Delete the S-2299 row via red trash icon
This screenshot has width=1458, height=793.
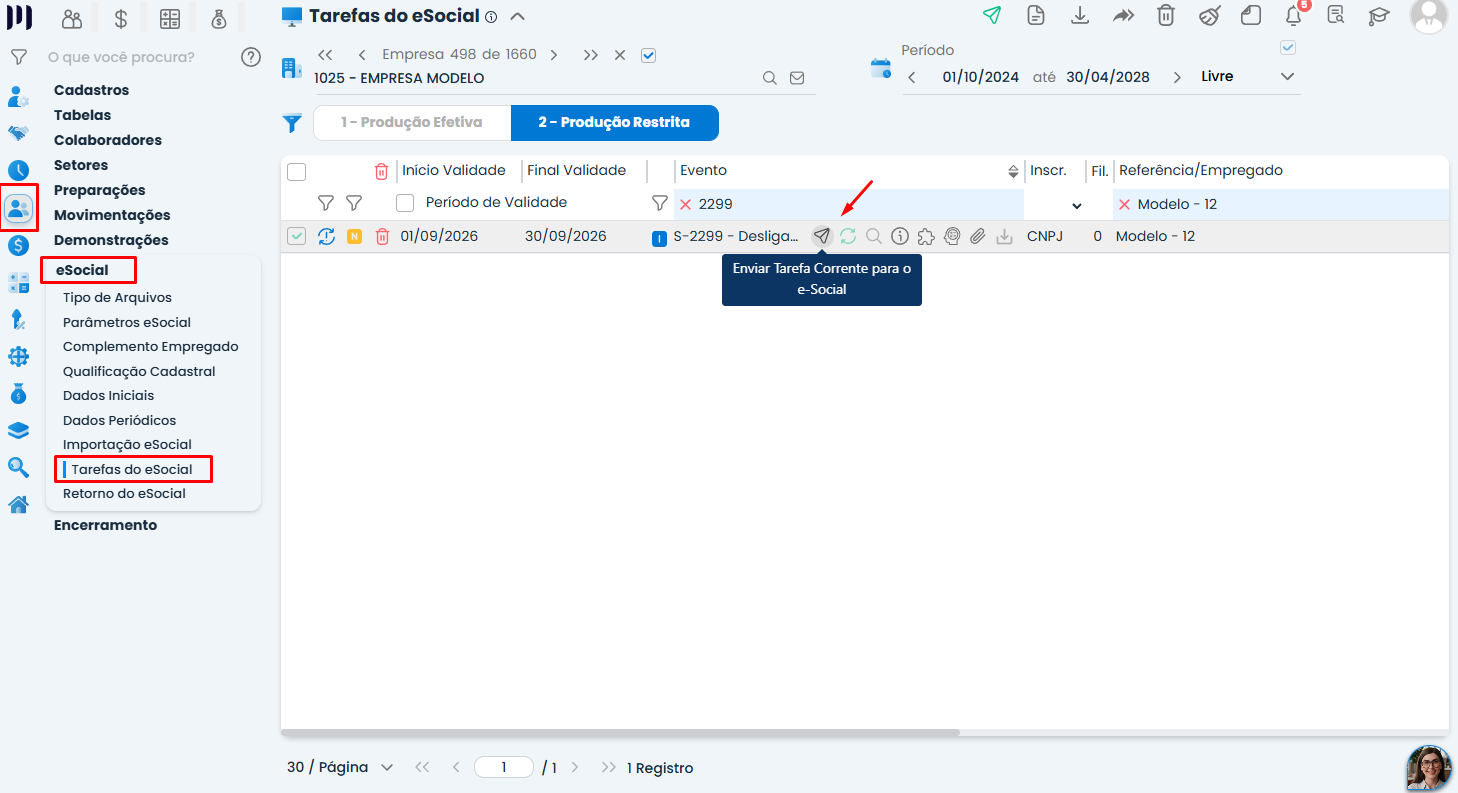click(381, 236)
